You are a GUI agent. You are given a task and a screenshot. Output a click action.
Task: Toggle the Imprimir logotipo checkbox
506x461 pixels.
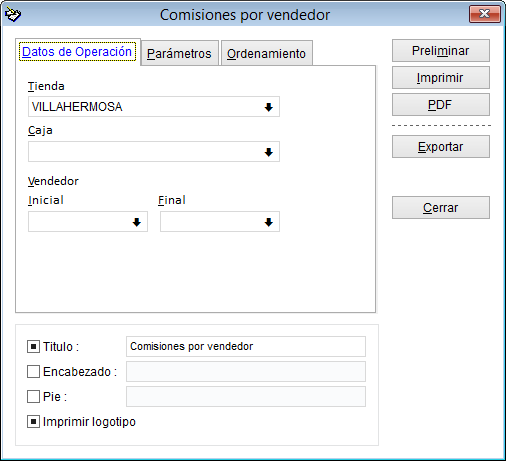pyautogui.click(x=33, y=422)
